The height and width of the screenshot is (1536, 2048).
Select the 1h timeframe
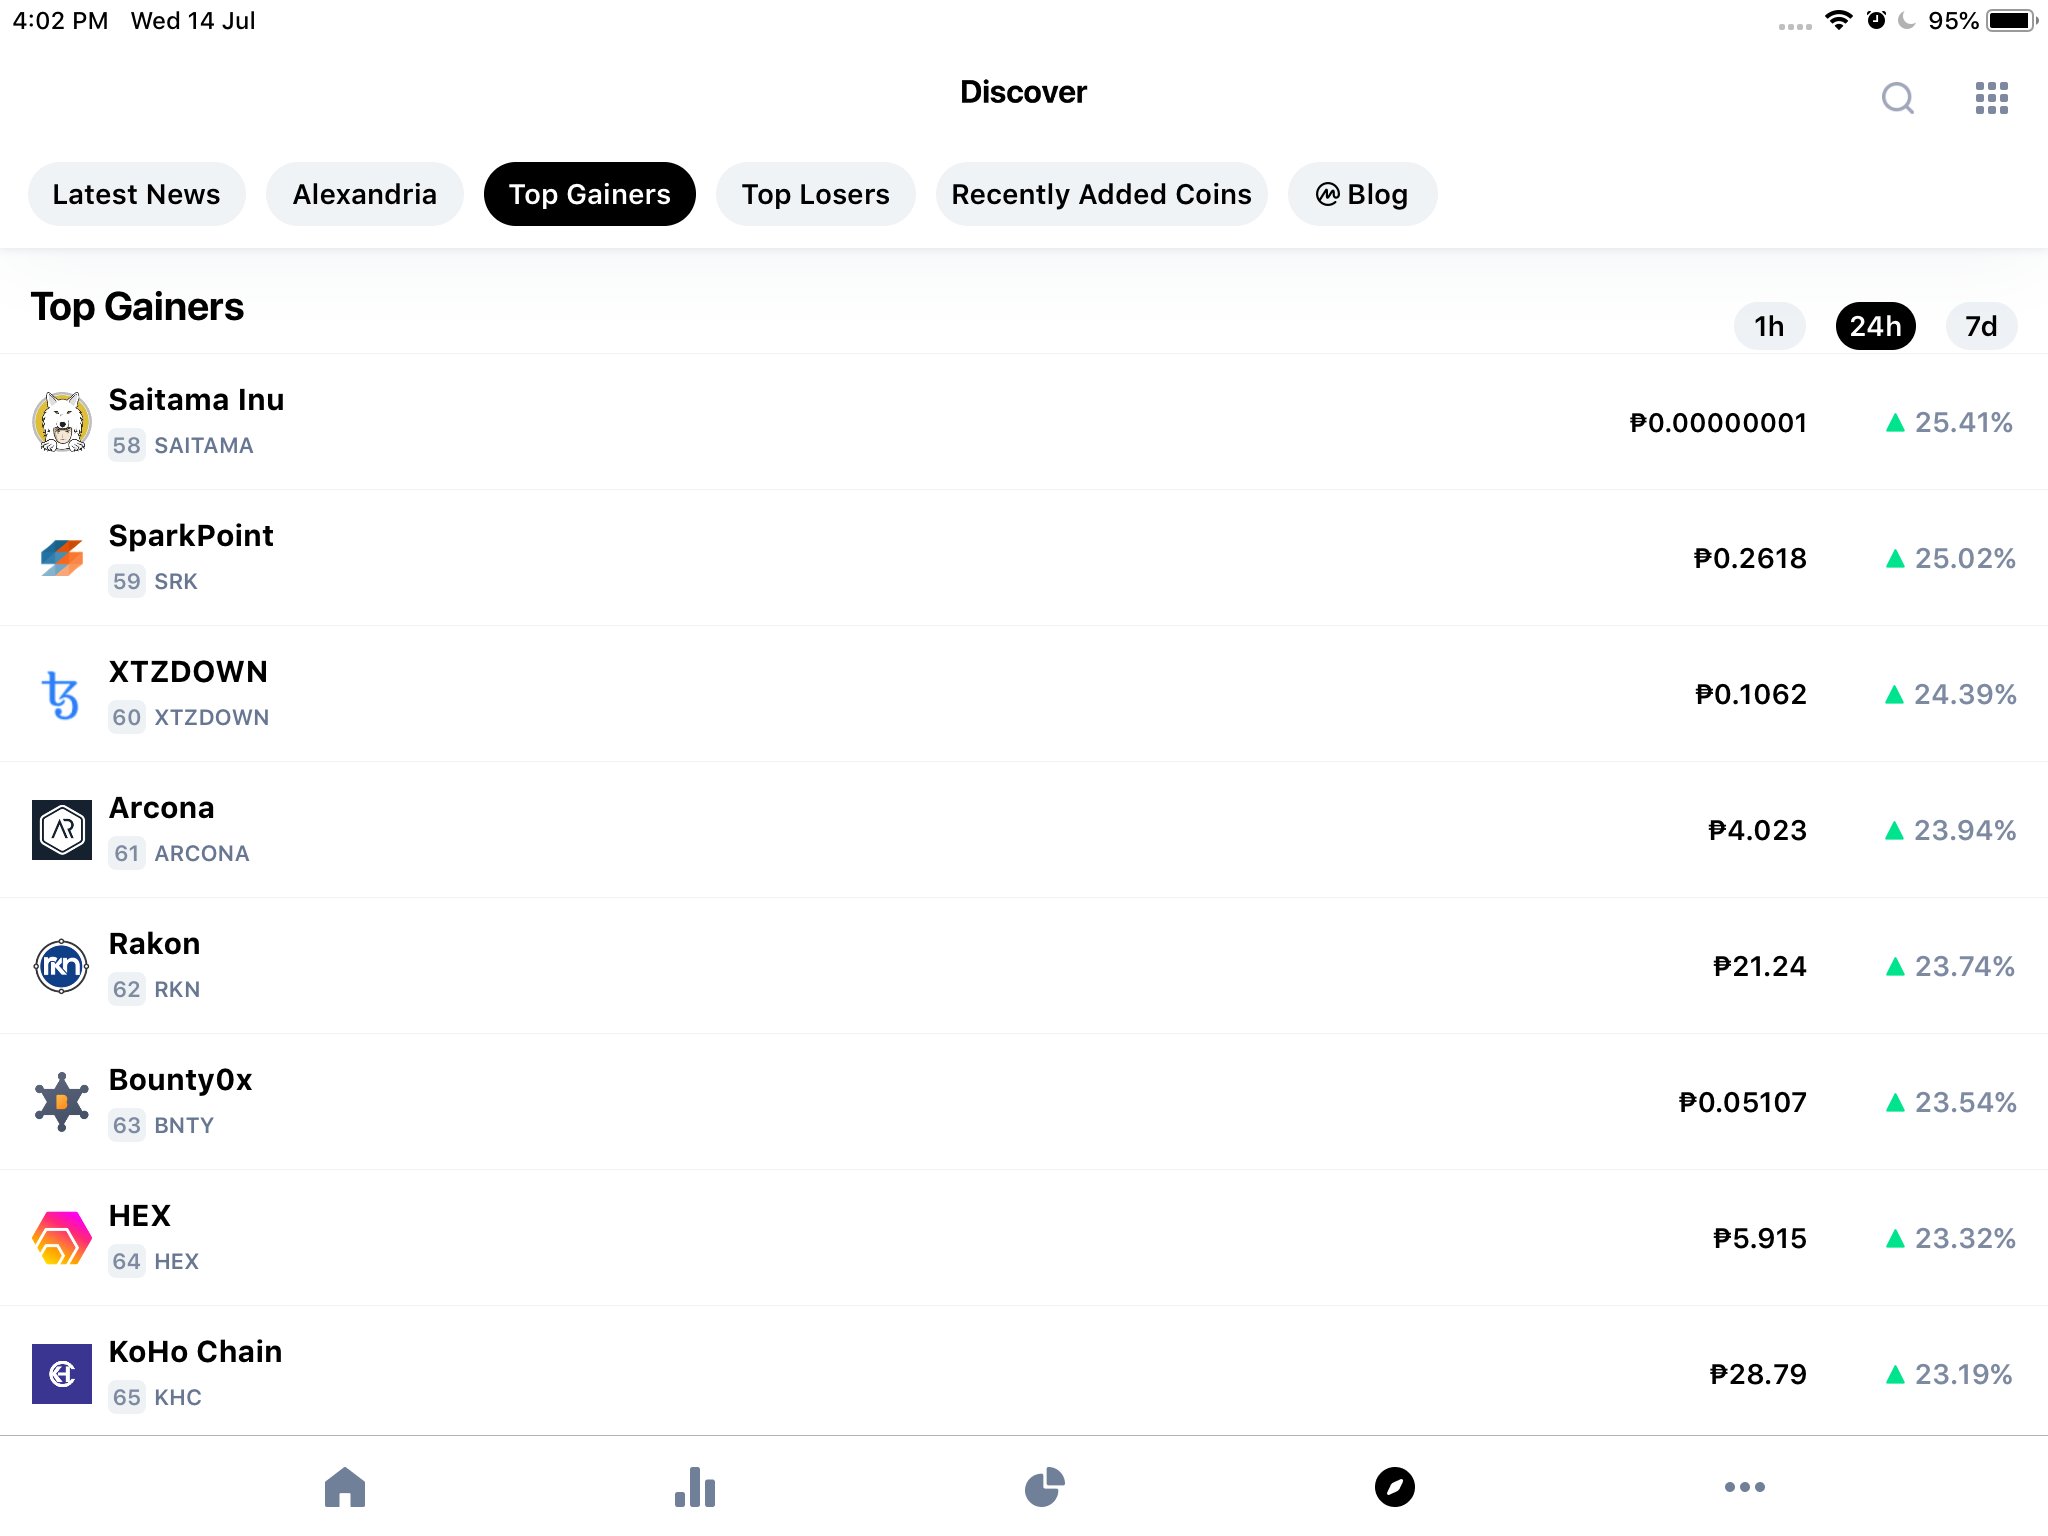[x=1769, y=326]
